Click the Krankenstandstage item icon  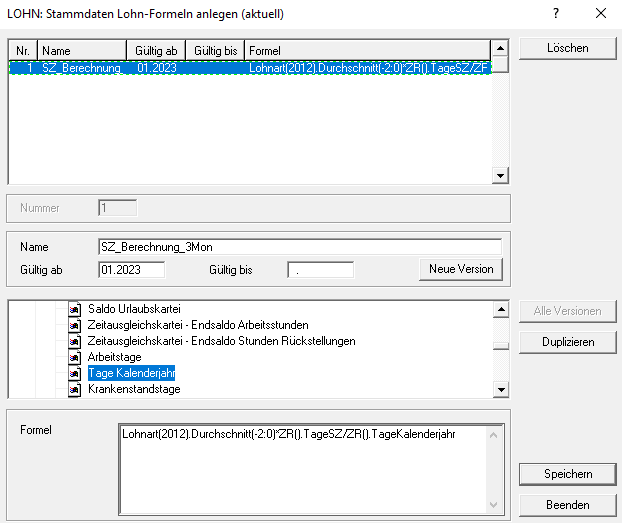pos(74,389)
